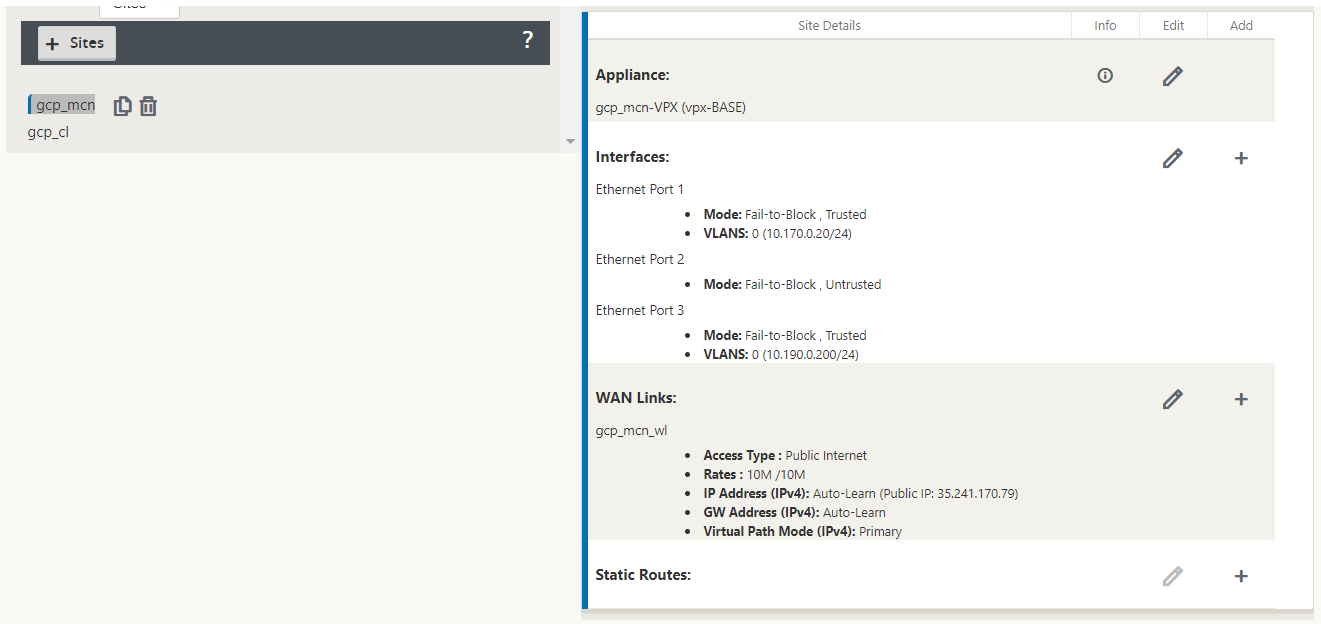Click the Site Details column header
Image resolution: width=1321 pixels, height=624 pixels.
point(829,26)
